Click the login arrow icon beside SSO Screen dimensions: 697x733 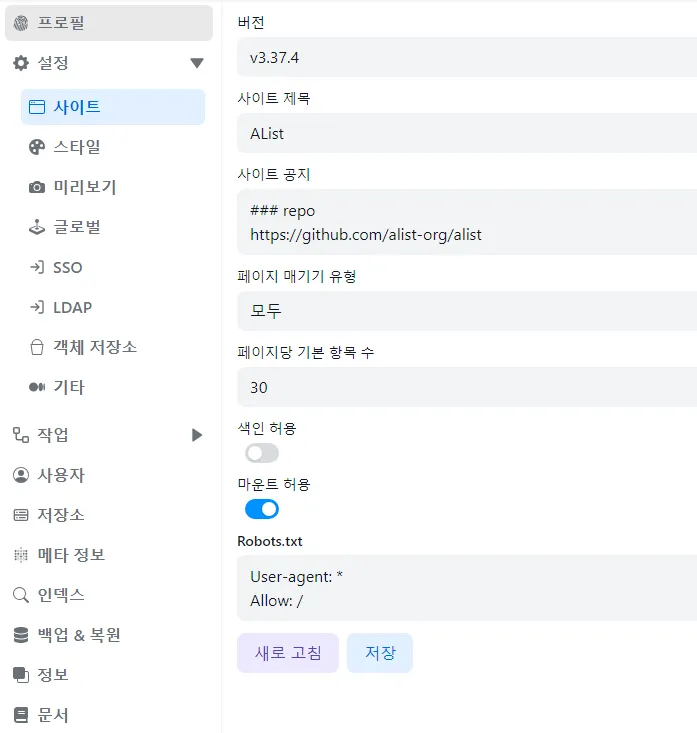tap(37, 267)
